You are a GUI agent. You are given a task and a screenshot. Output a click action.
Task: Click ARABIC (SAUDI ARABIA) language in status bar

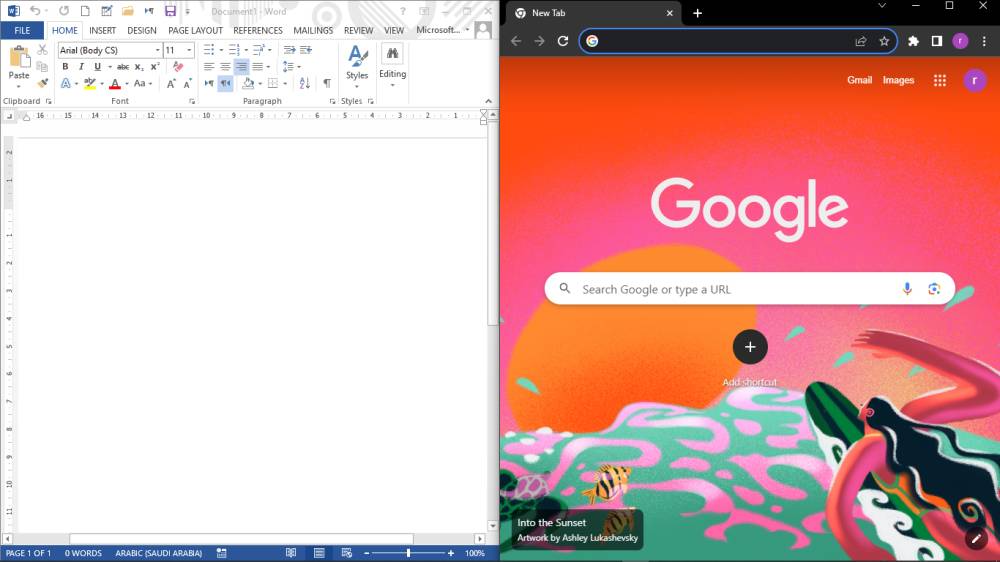coord(158,553)
